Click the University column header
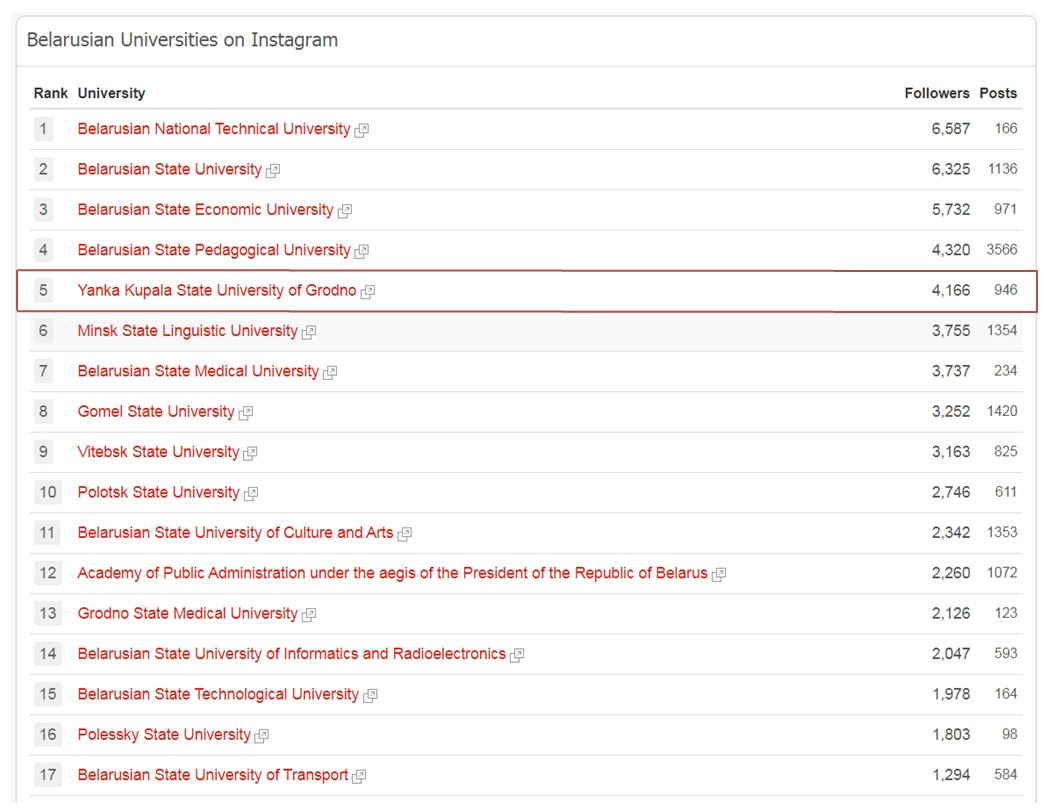Viewport: 1045px width, 811px height. (x=111, y=93)
